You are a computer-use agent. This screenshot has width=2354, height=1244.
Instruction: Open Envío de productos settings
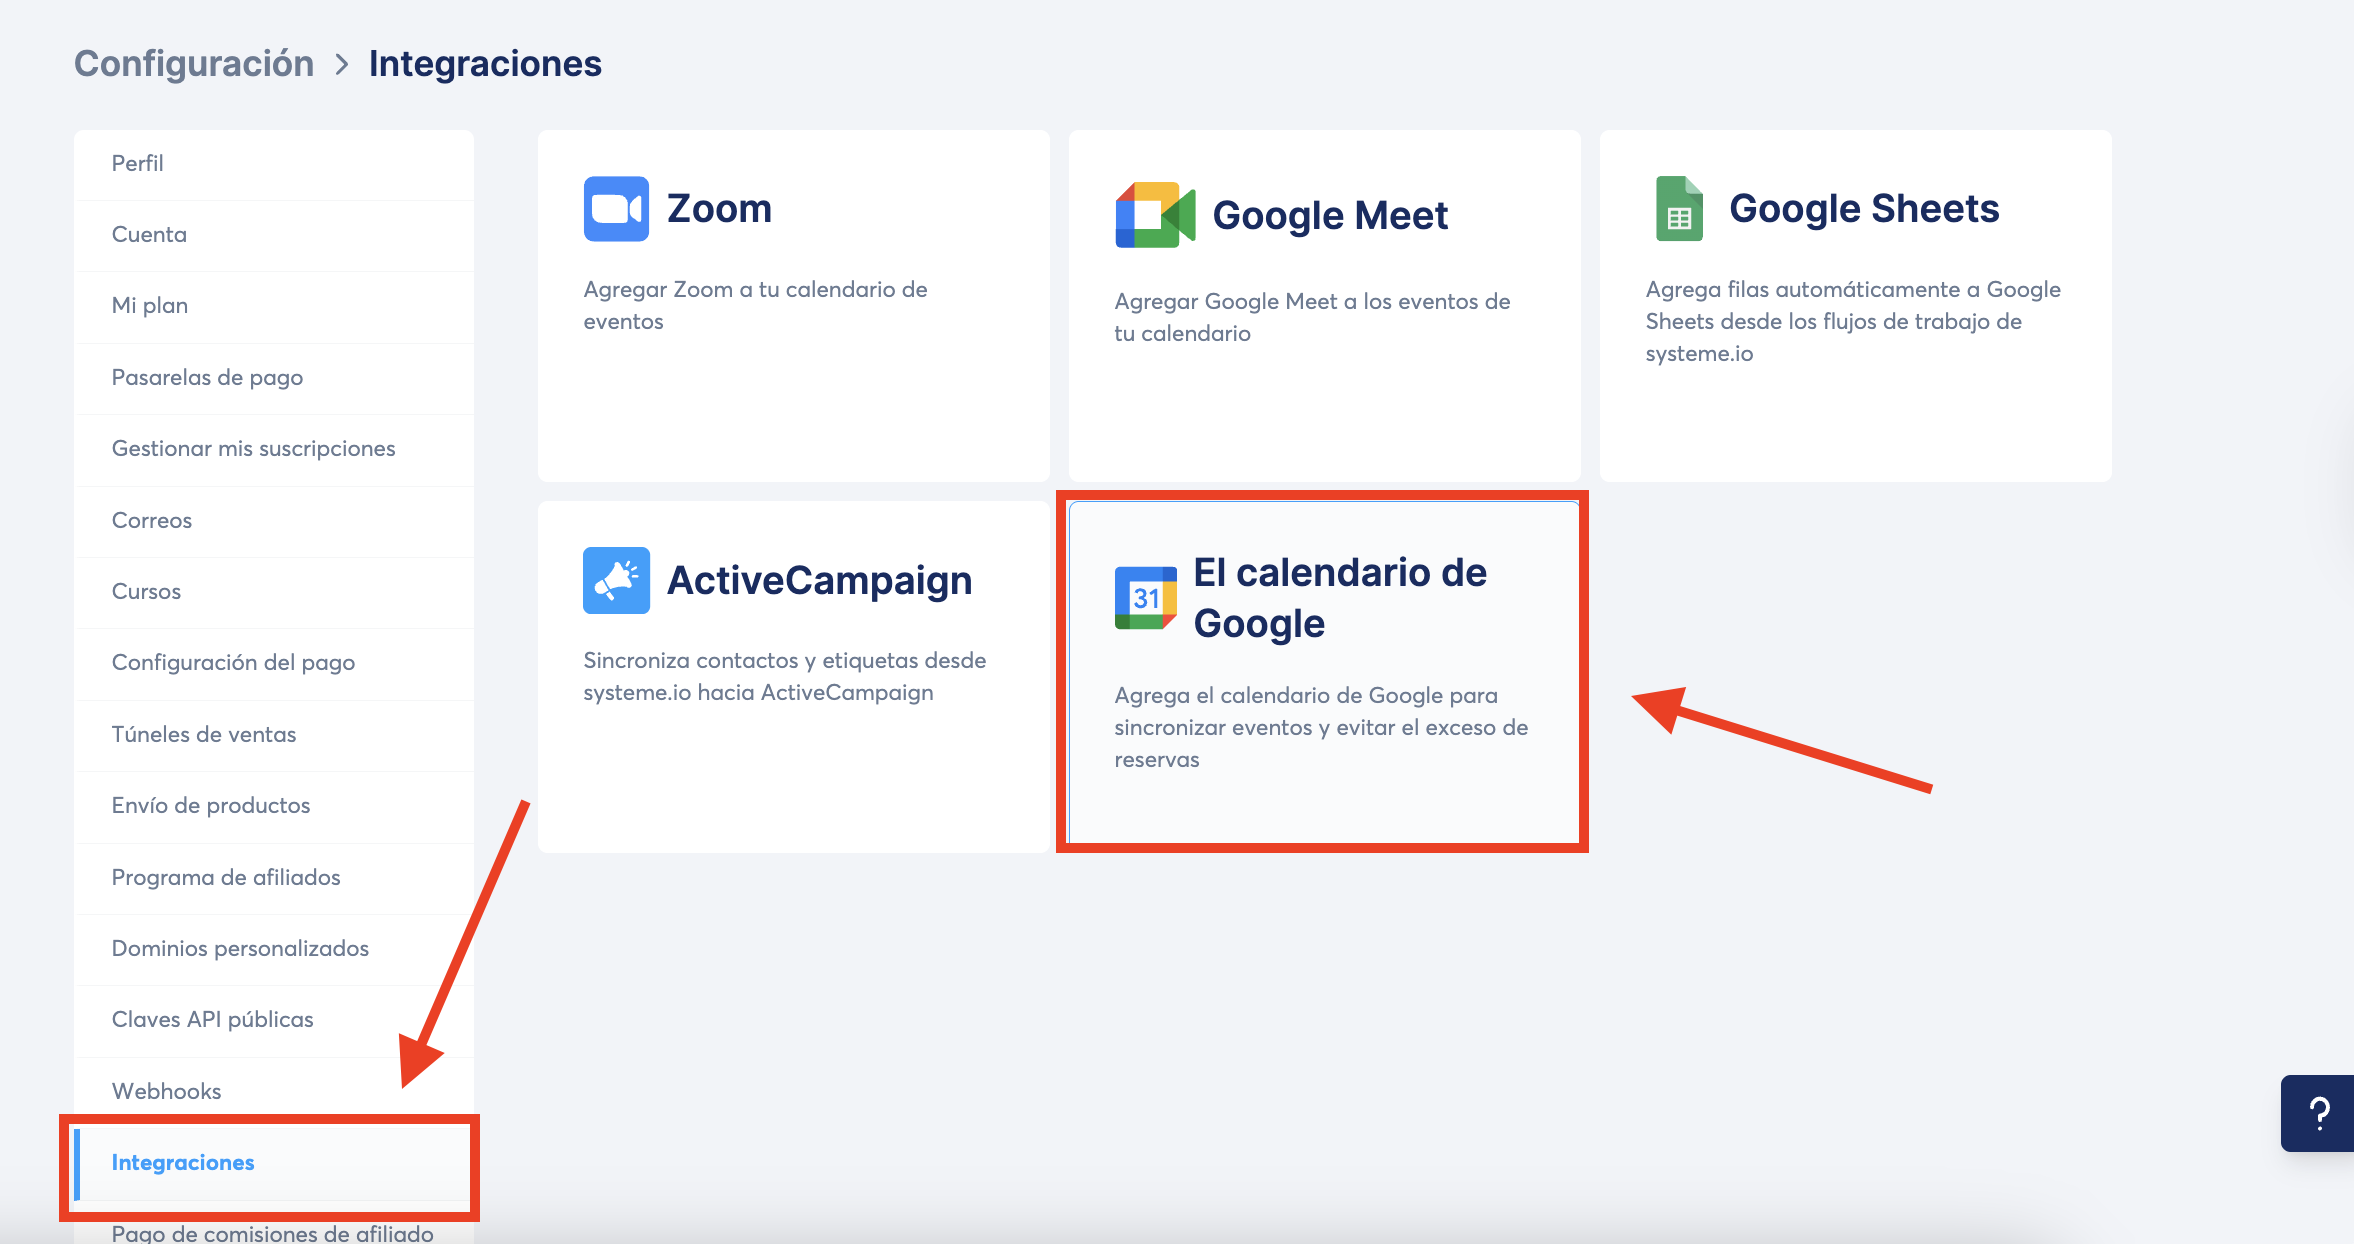tap(274, 805)
